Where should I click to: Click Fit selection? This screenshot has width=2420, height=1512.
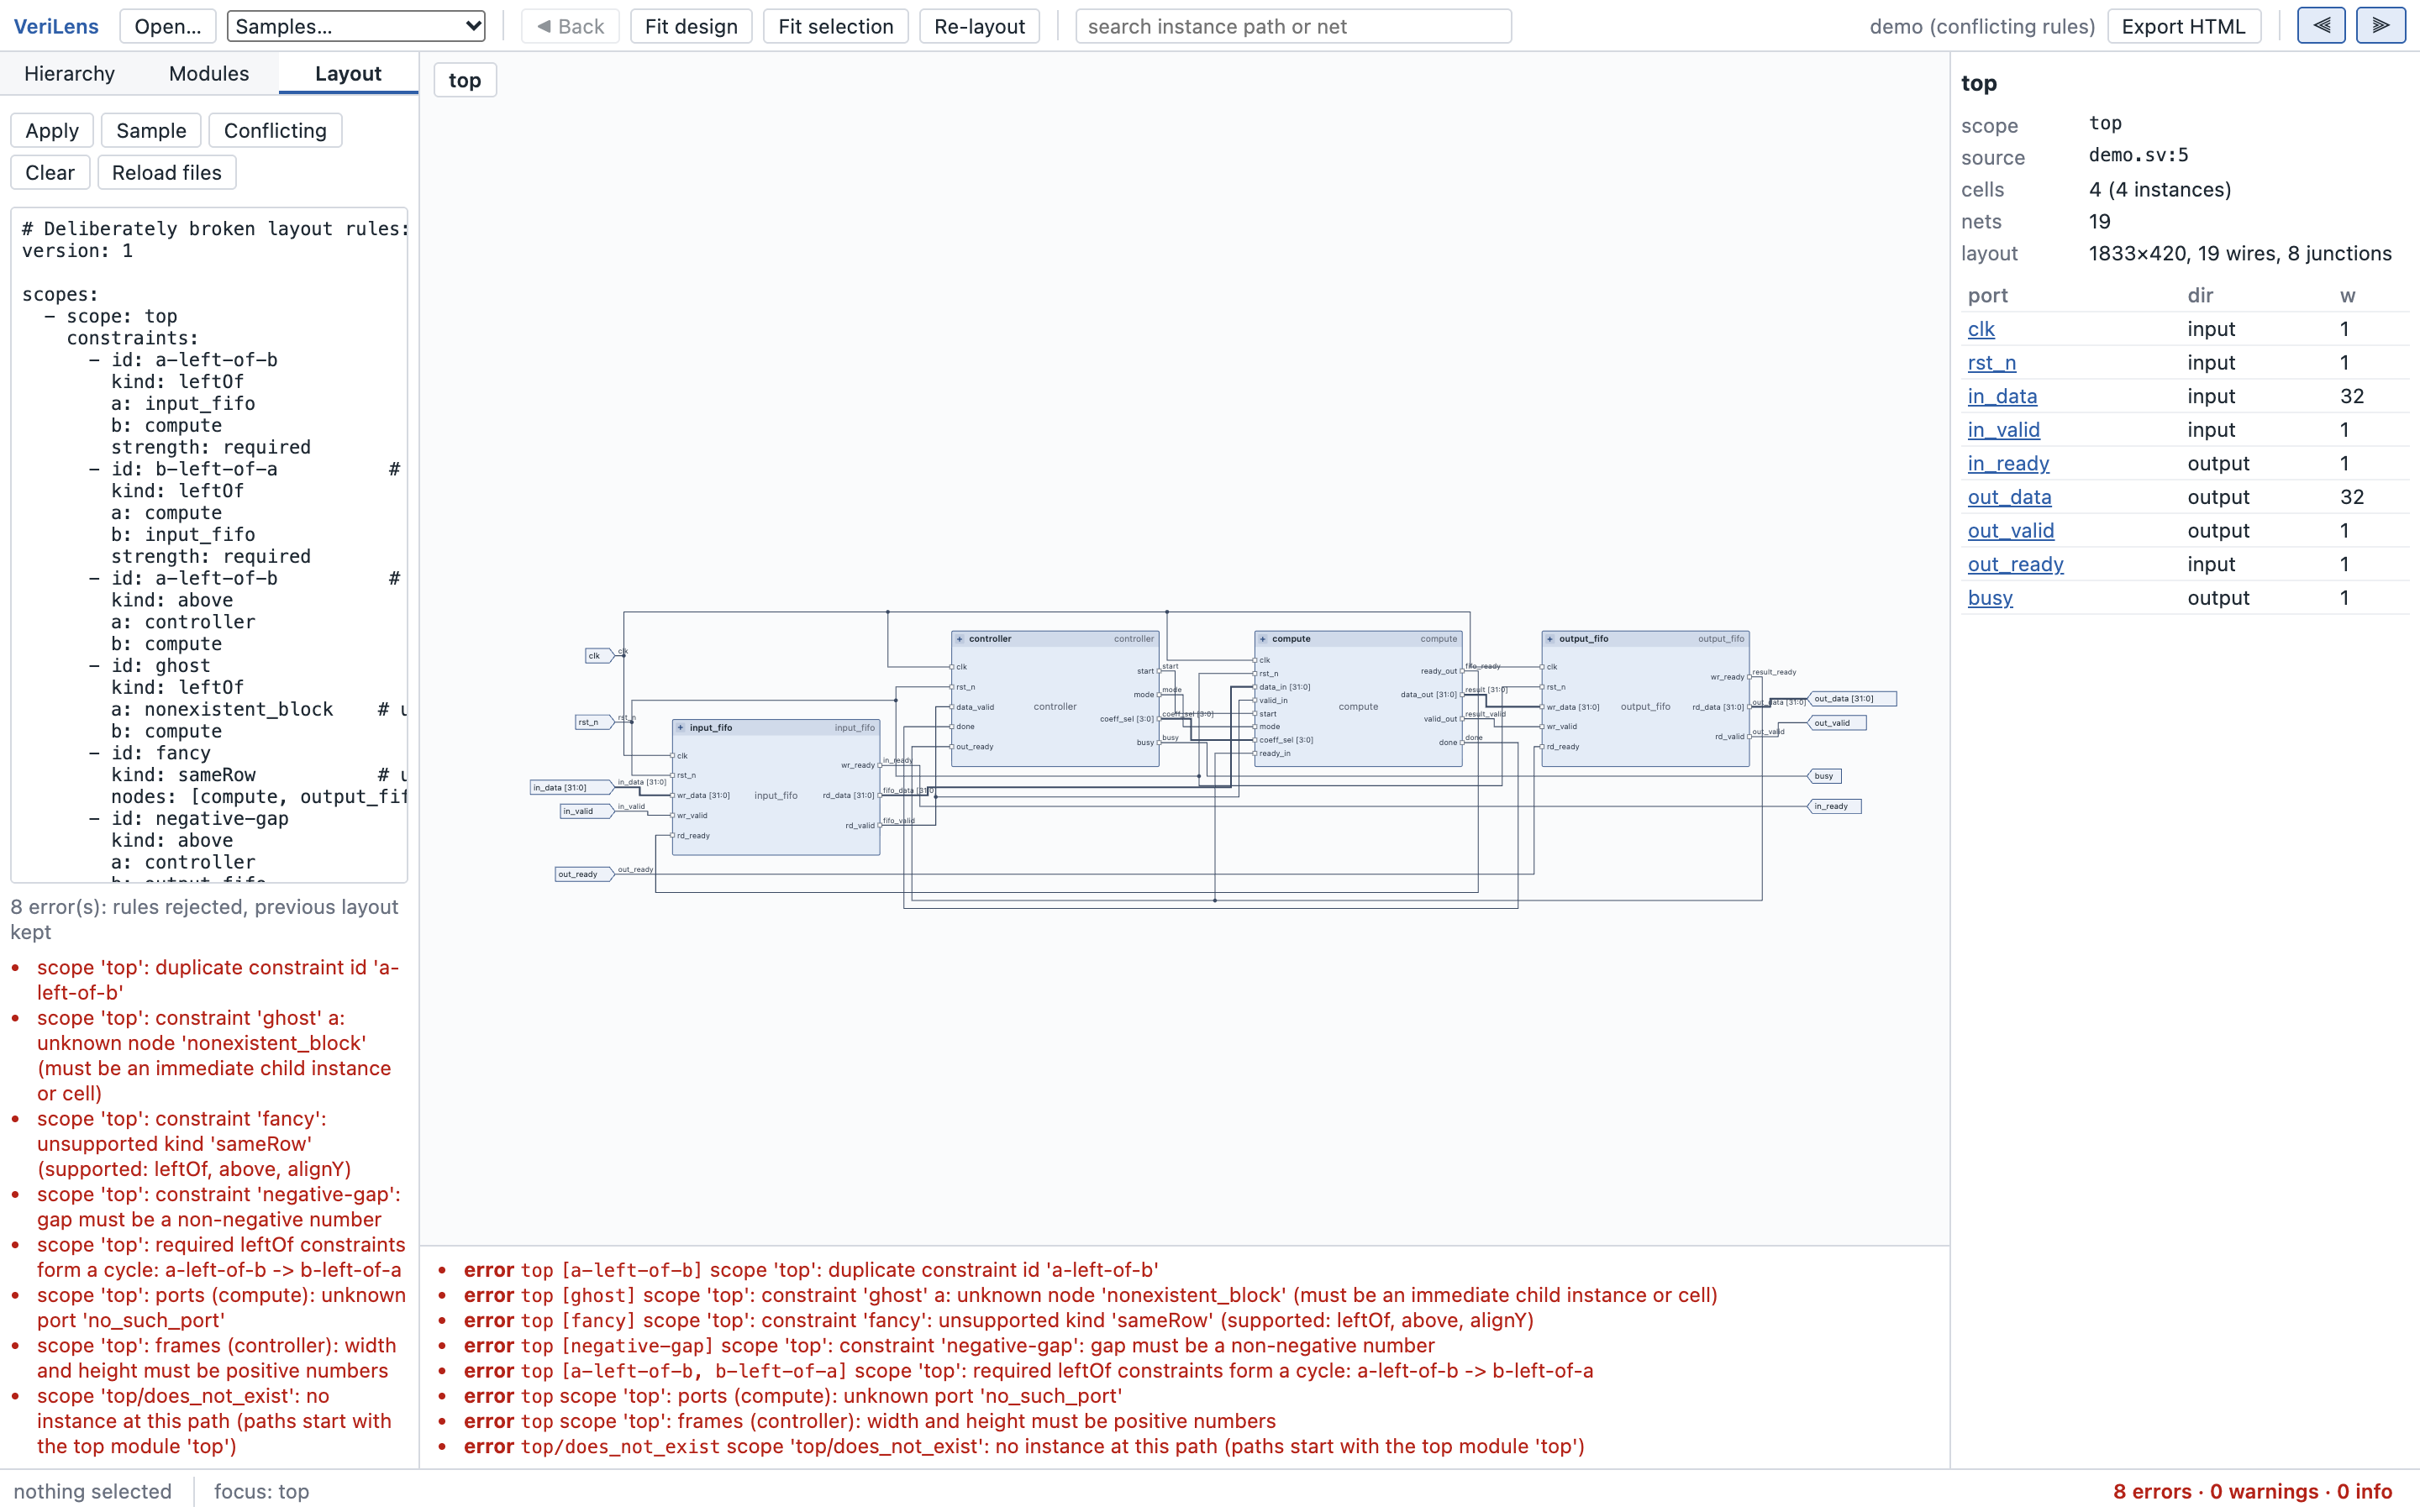[836, 26]
